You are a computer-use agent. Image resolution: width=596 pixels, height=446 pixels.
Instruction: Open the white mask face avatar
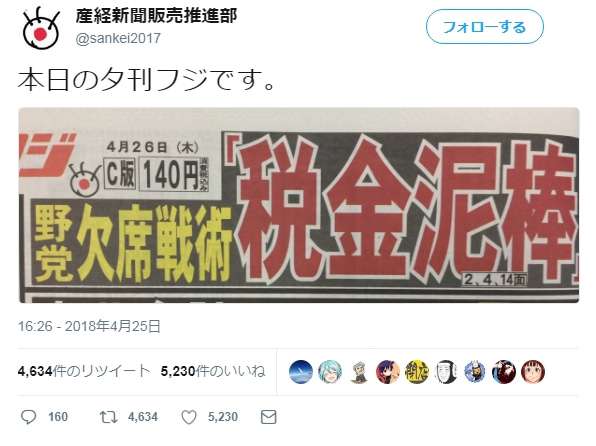[445, 371]
